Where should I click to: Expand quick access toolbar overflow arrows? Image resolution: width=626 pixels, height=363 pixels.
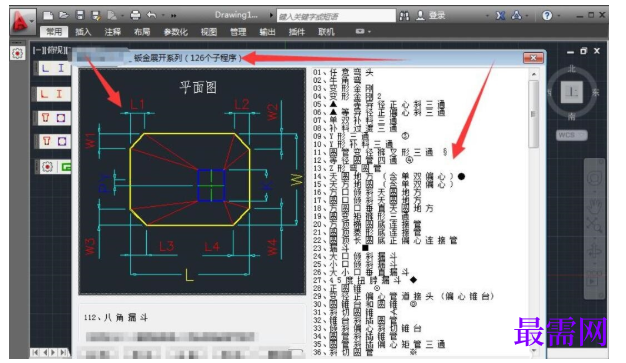(x=174, y=16)
